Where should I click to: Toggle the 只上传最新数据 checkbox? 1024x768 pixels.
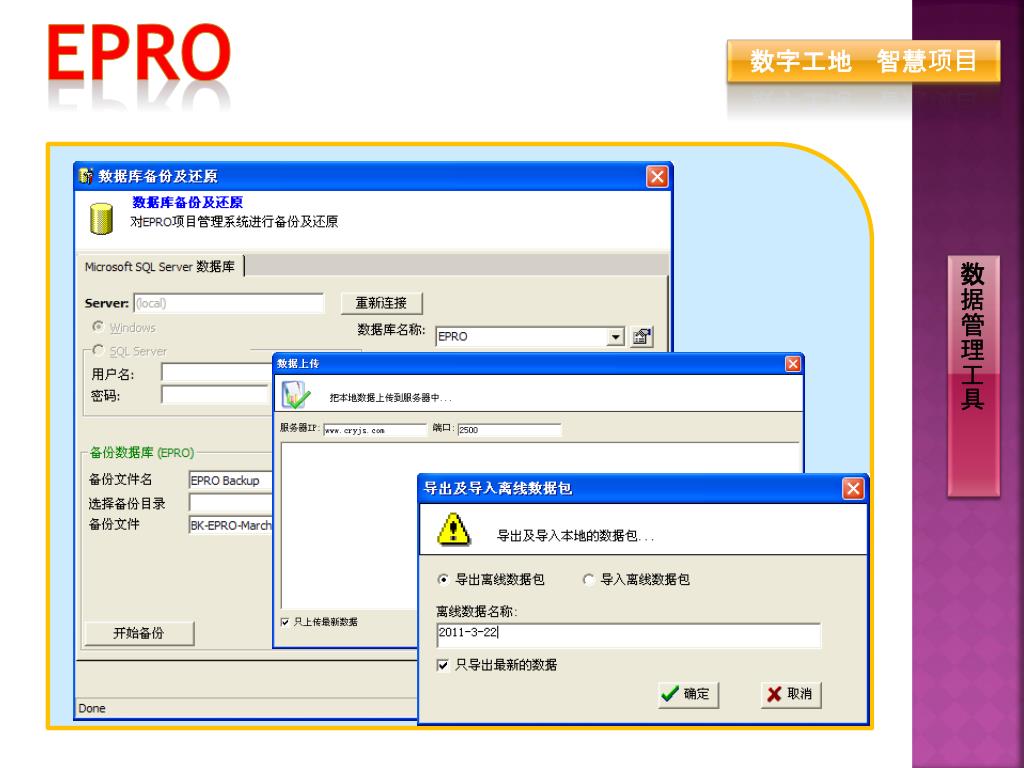tap(285, 622)
